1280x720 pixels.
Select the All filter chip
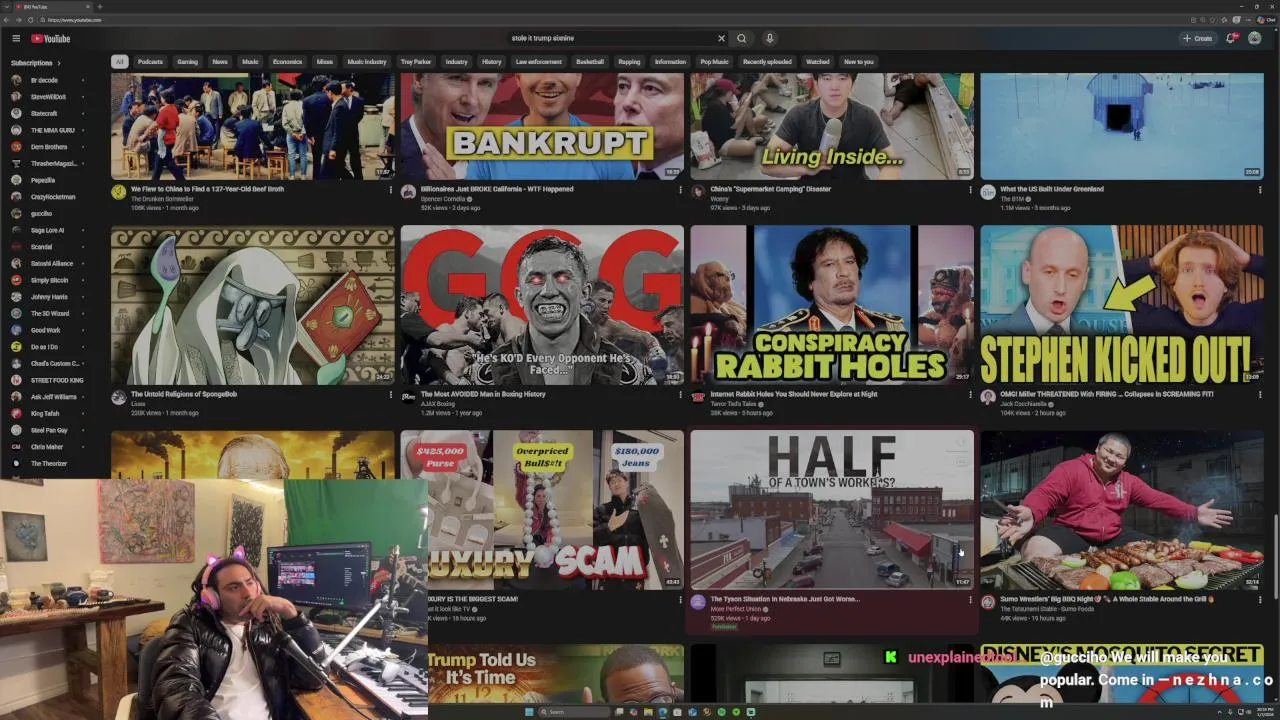pos(119,62)
